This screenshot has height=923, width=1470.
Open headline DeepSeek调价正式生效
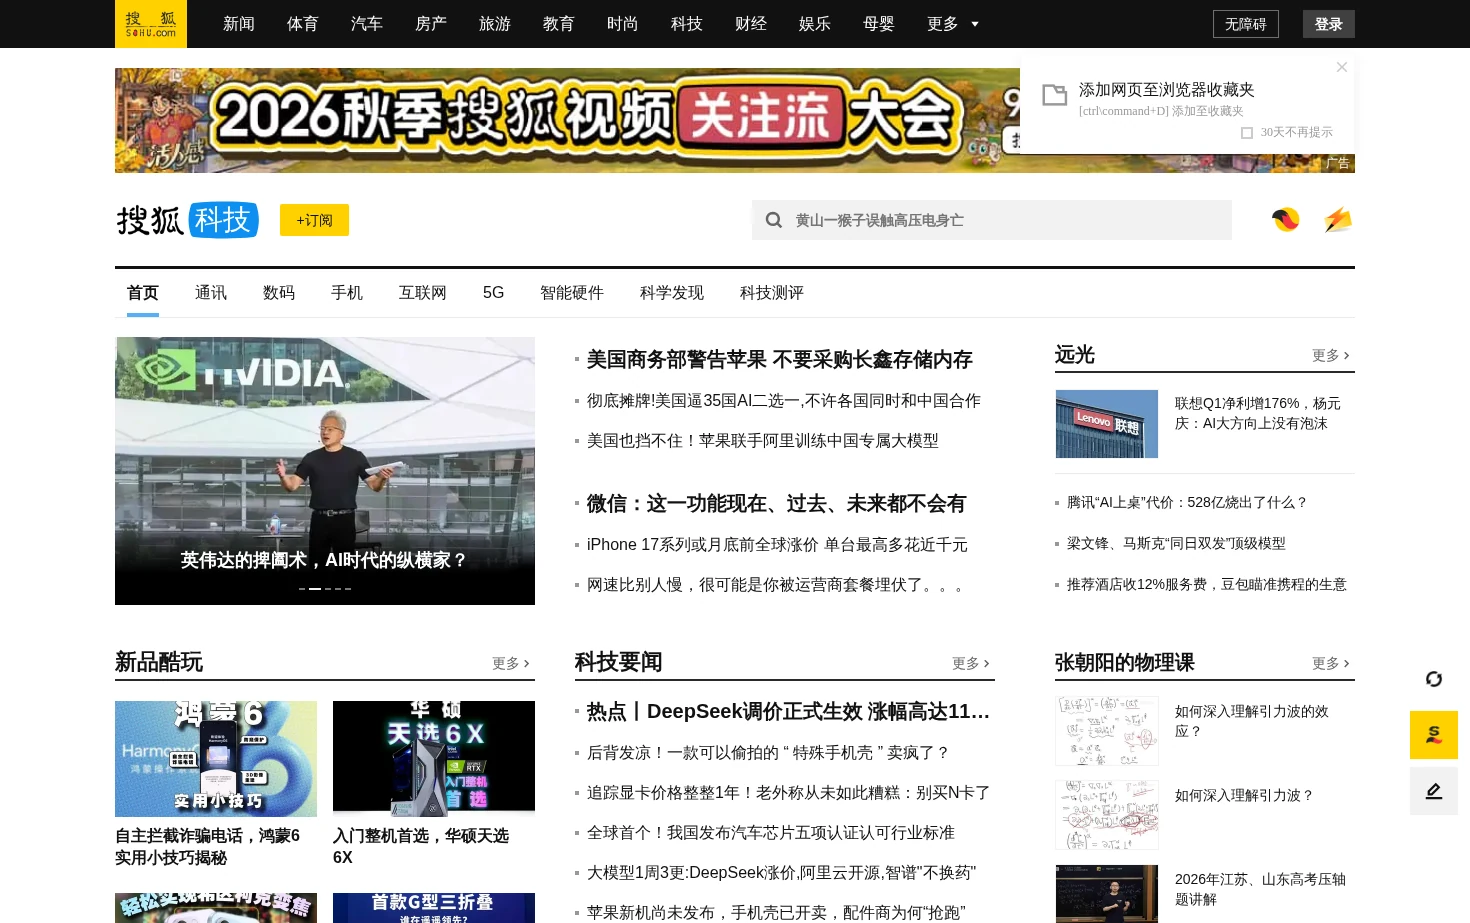(788, 712)
